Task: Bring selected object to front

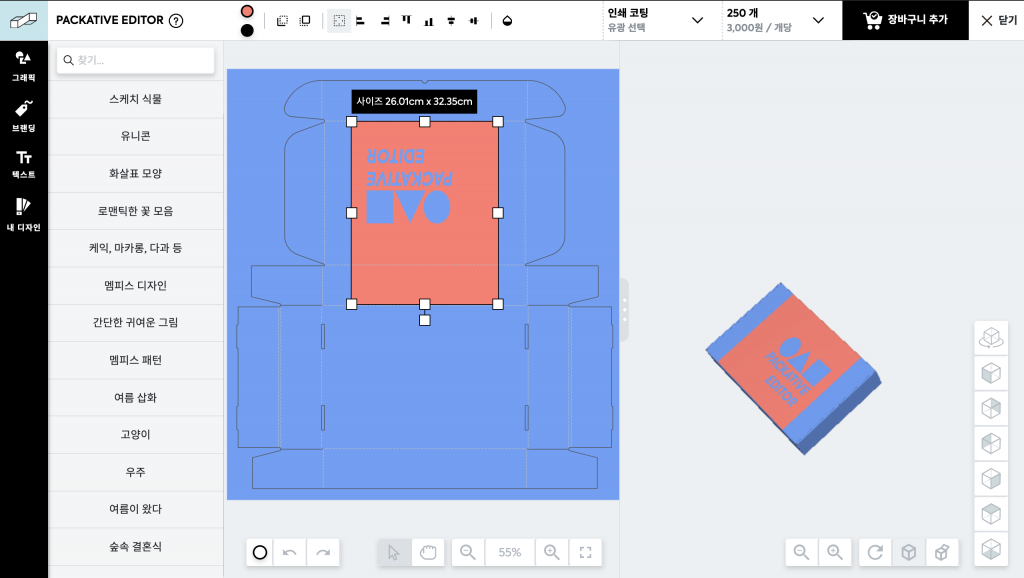Action: [x=305, y=21]
